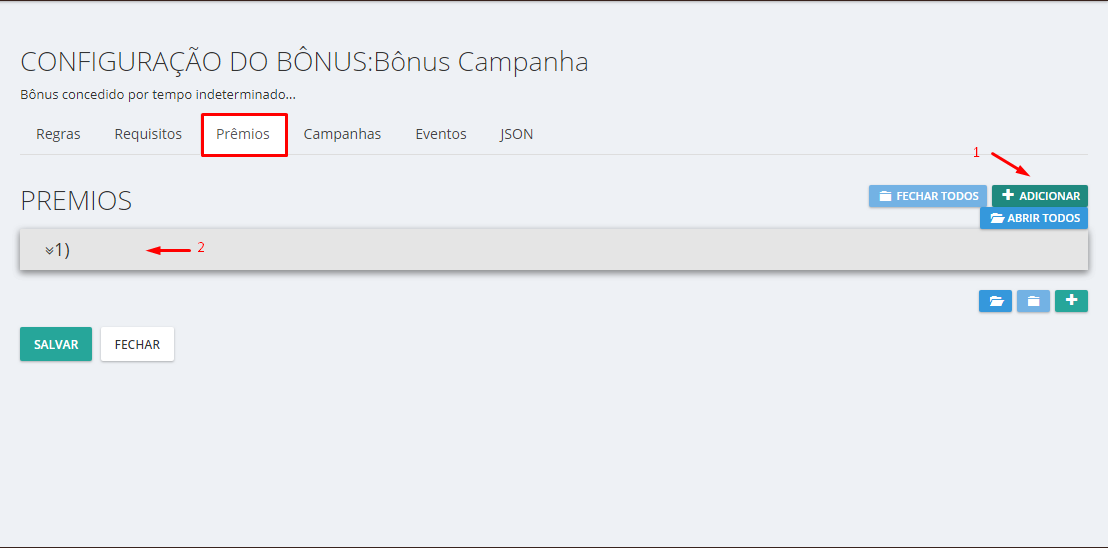Click the empty gray premio row panel

600,250
